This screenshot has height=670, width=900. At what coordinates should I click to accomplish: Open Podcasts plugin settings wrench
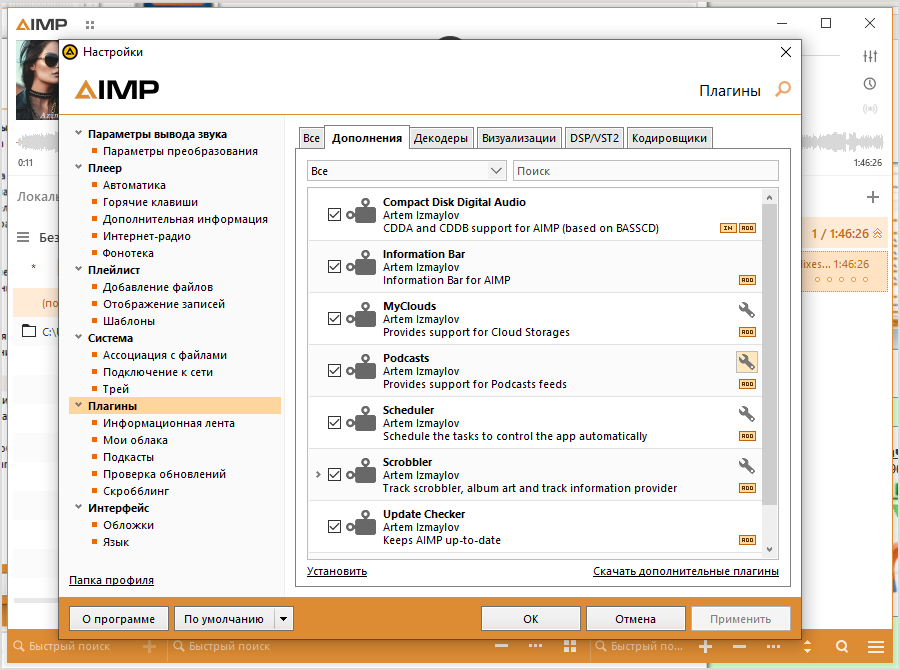[x=746, y=362]
